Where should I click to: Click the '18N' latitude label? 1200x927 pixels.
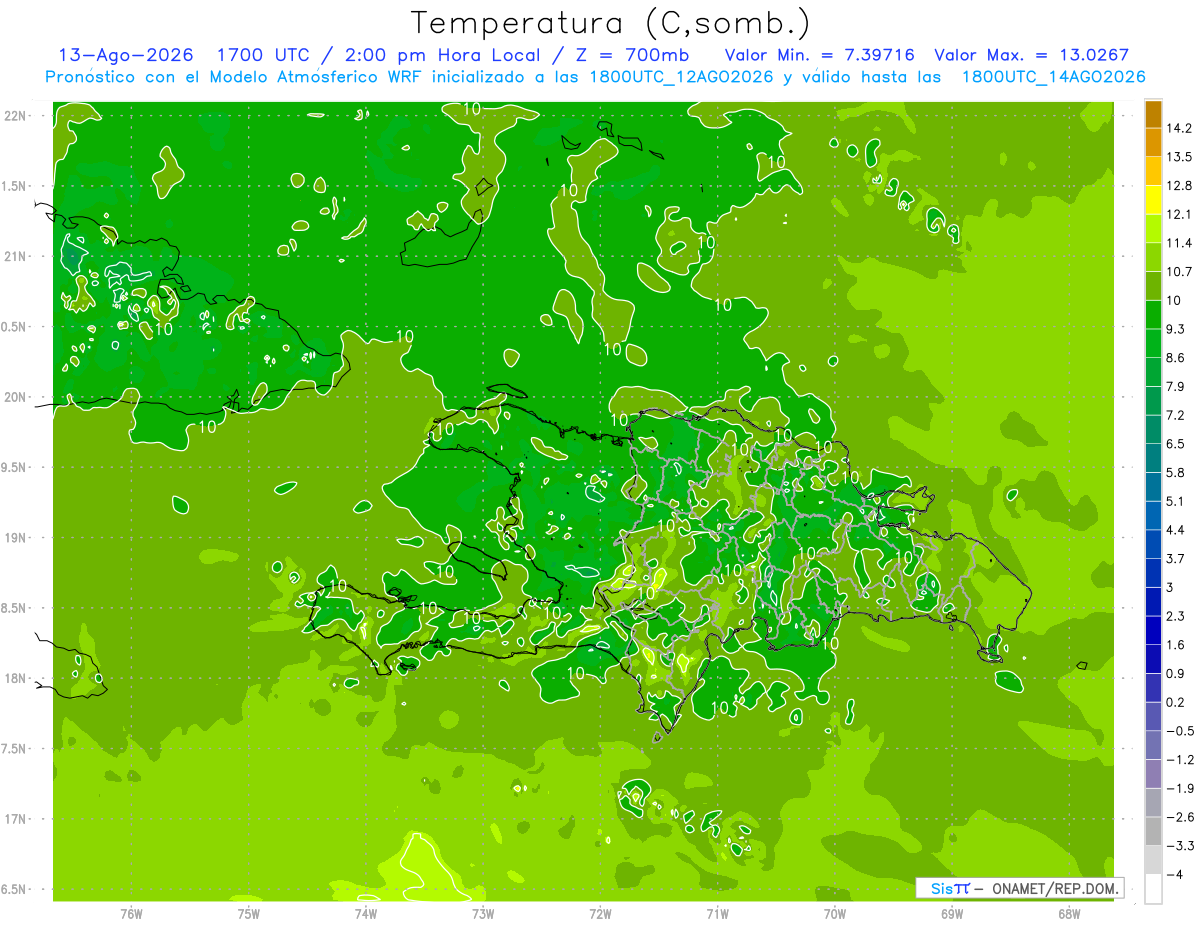click(x=16, y=679)
